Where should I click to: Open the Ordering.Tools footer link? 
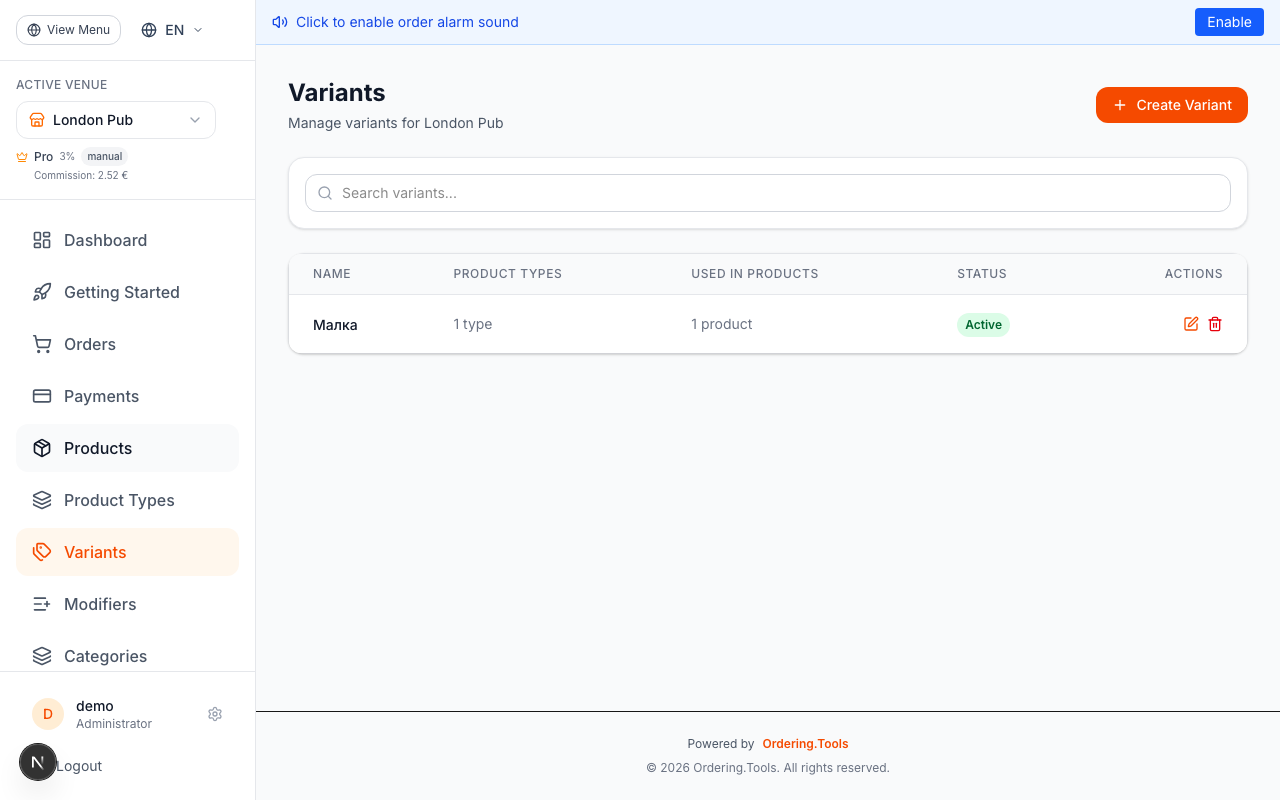(805, 744)
